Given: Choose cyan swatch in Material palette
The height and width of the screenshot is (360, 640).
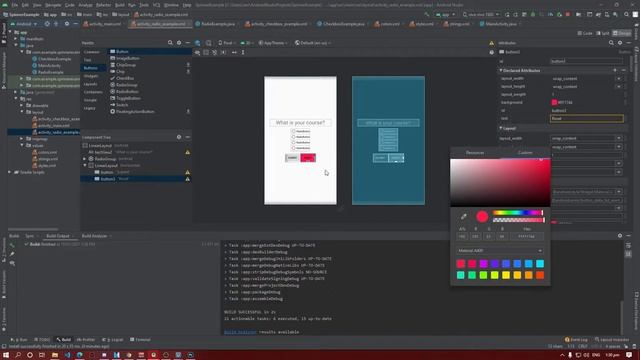Looking at the screenshot, I should click(x=540, y=264).
